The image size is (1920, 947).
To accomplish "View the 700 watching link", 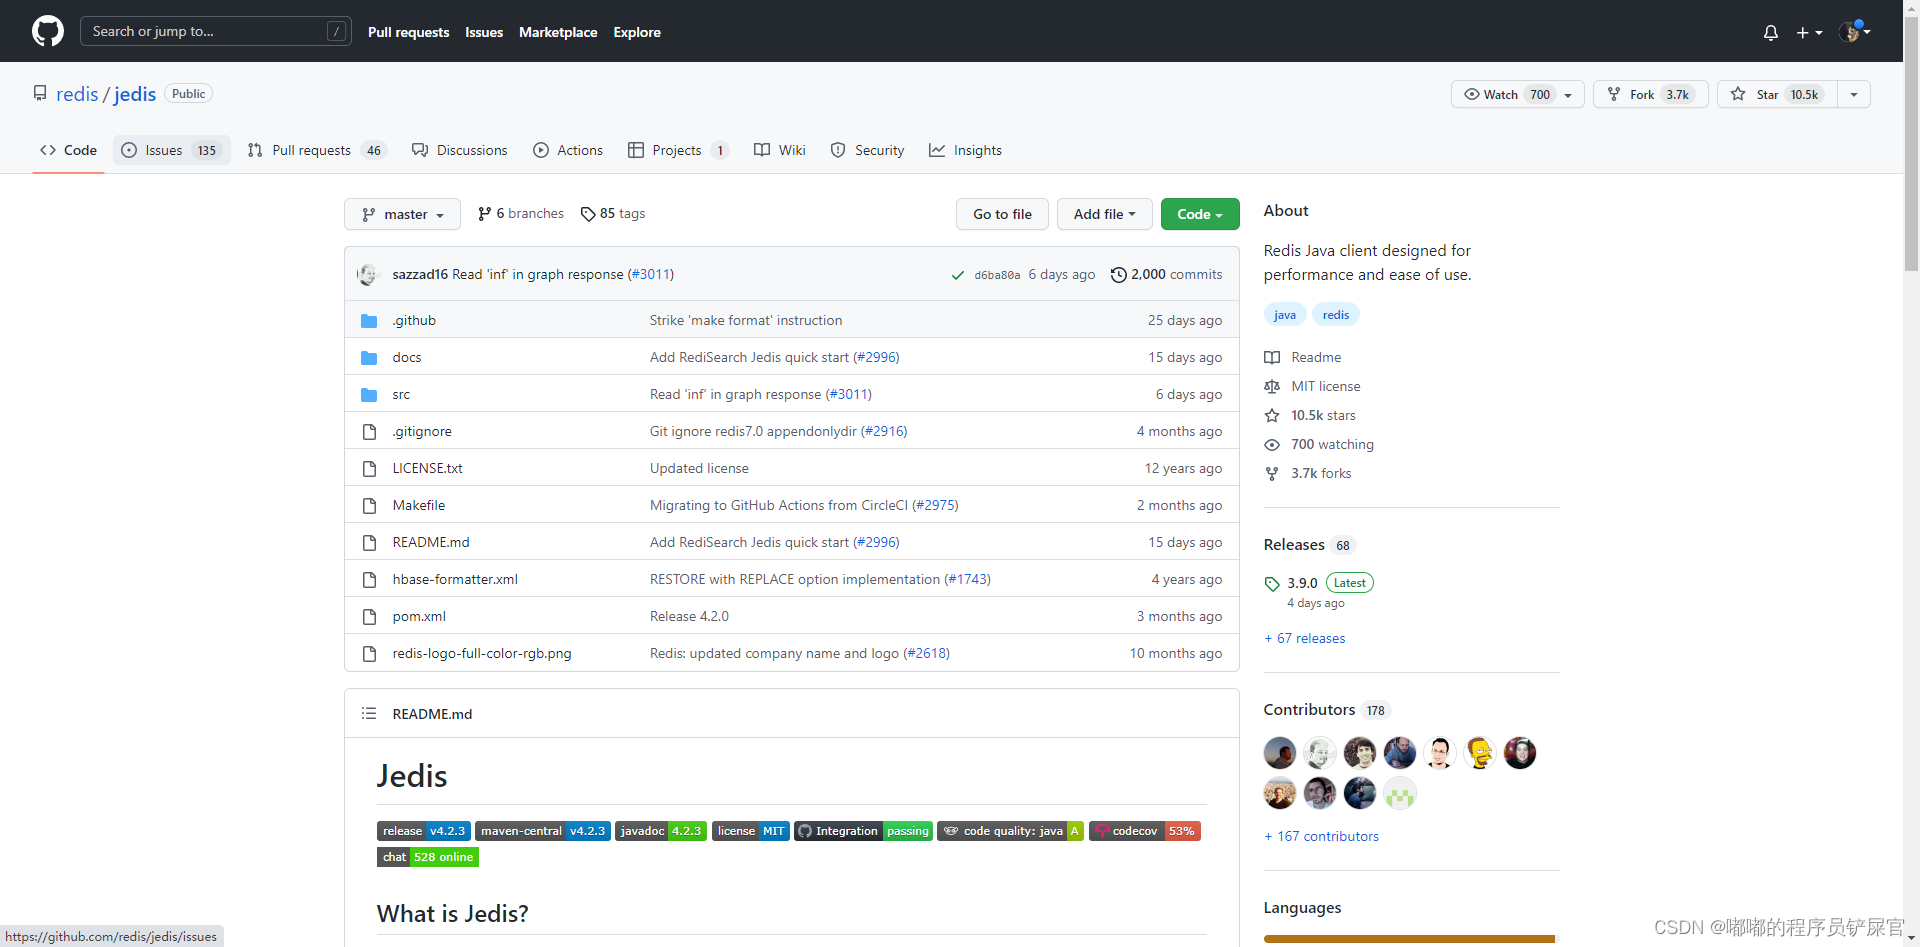I will [1319, 444].
